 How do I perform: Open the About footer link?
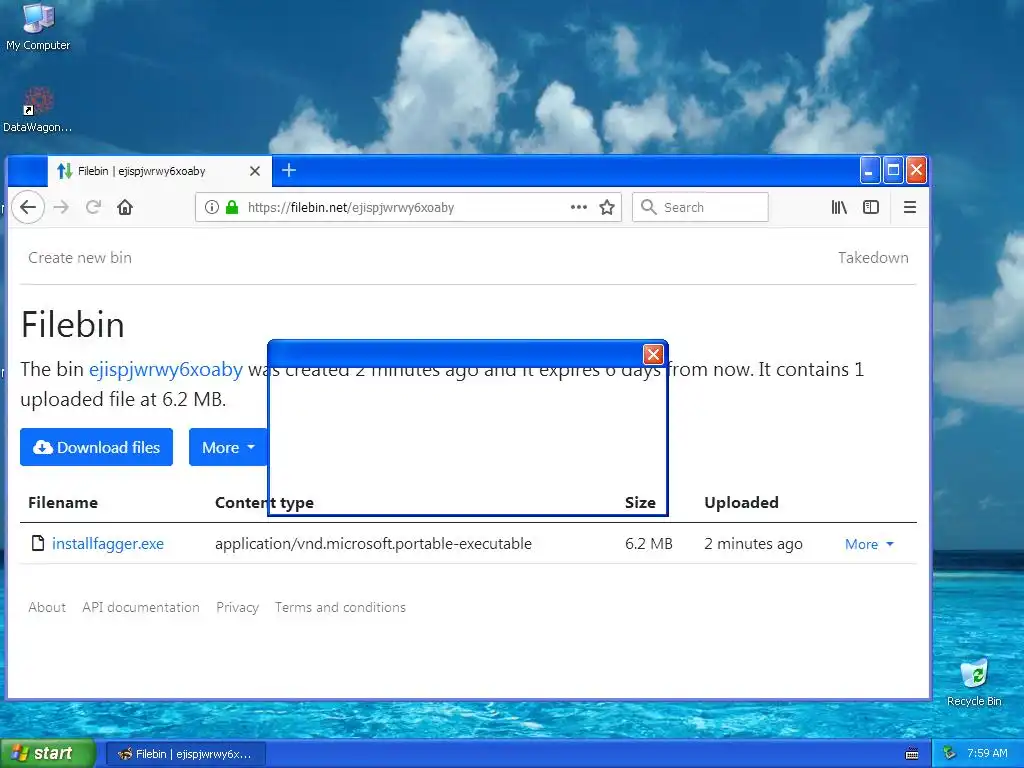click(47, 607)
